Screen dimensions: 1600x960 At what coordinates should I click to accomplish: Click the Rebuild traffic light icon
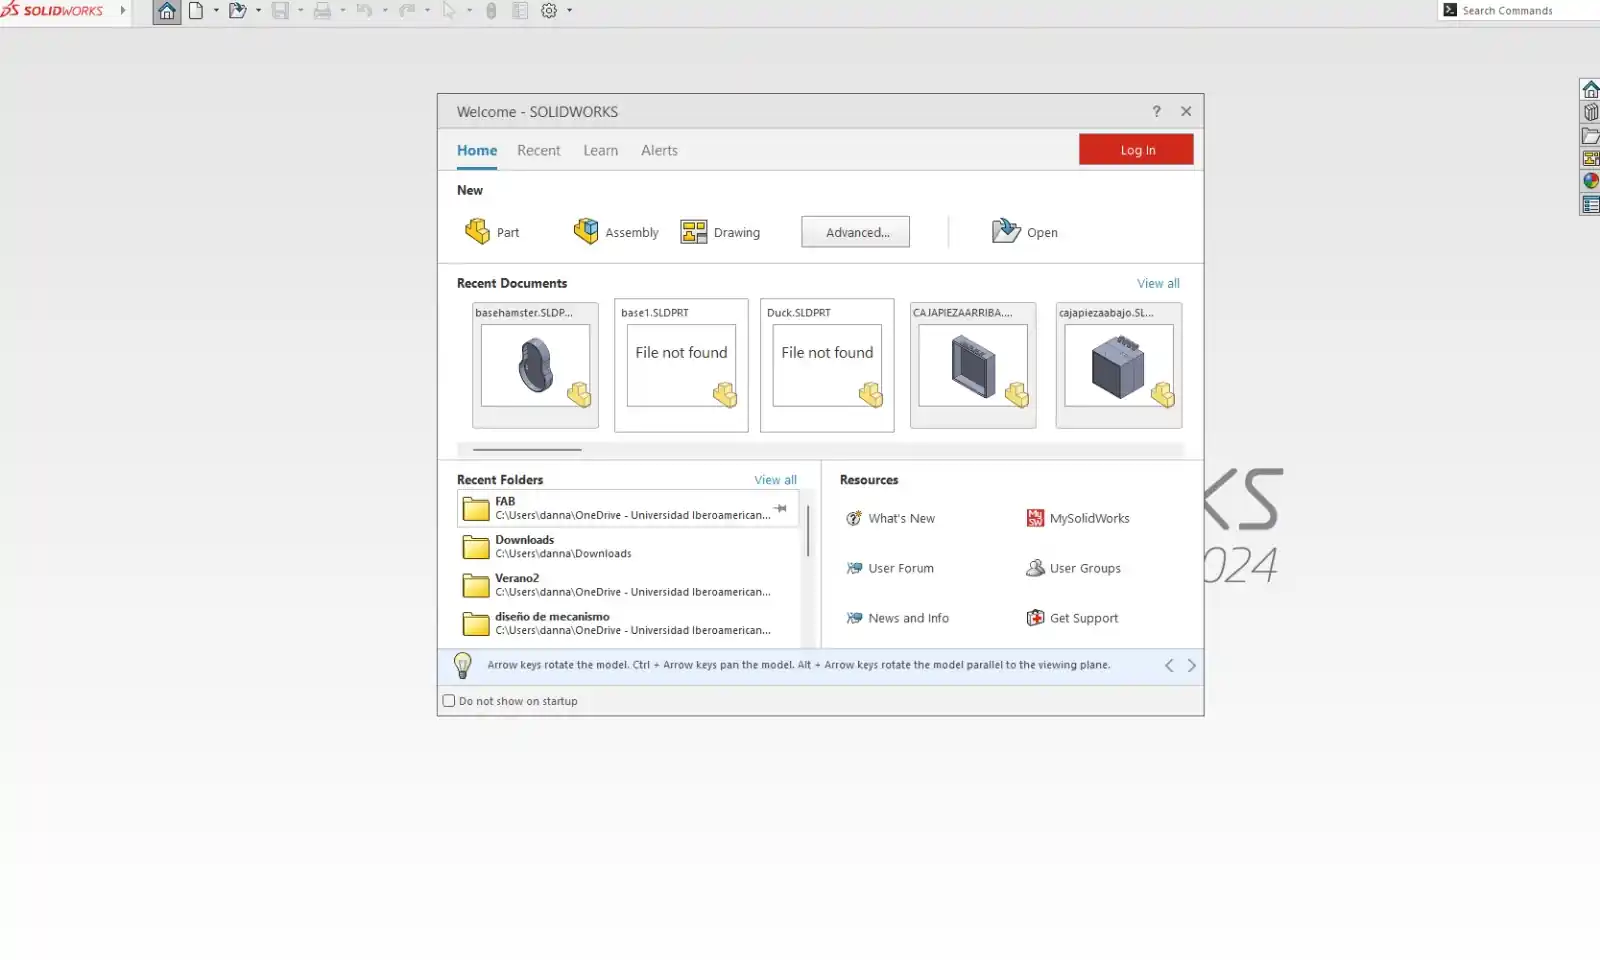491,11
